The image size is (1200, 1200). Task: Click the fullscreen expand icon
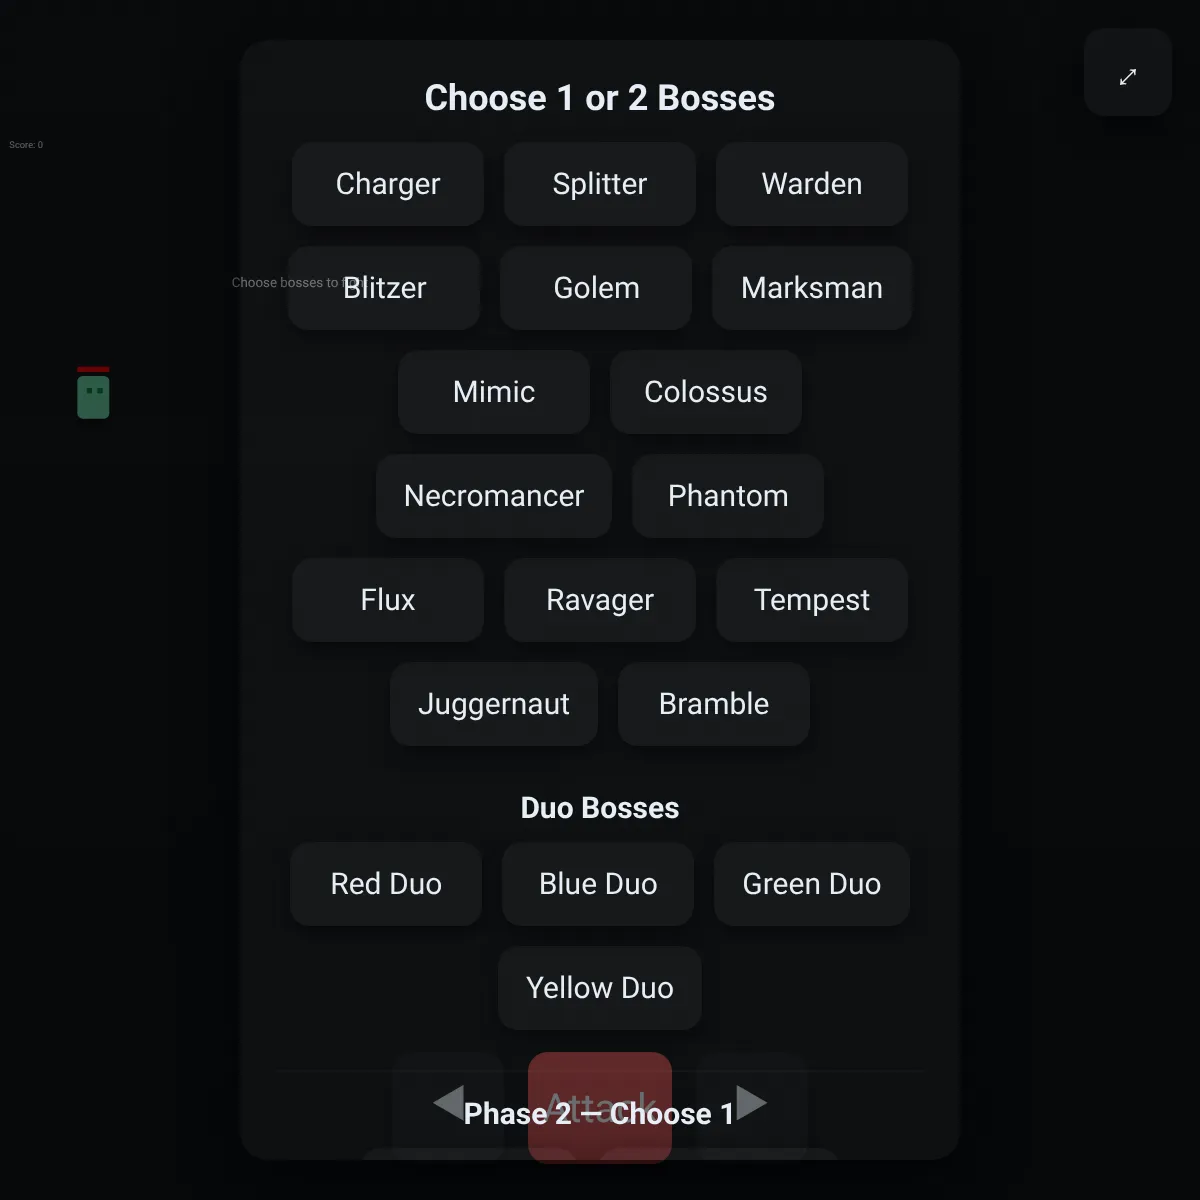click(x=1128, y=76)
